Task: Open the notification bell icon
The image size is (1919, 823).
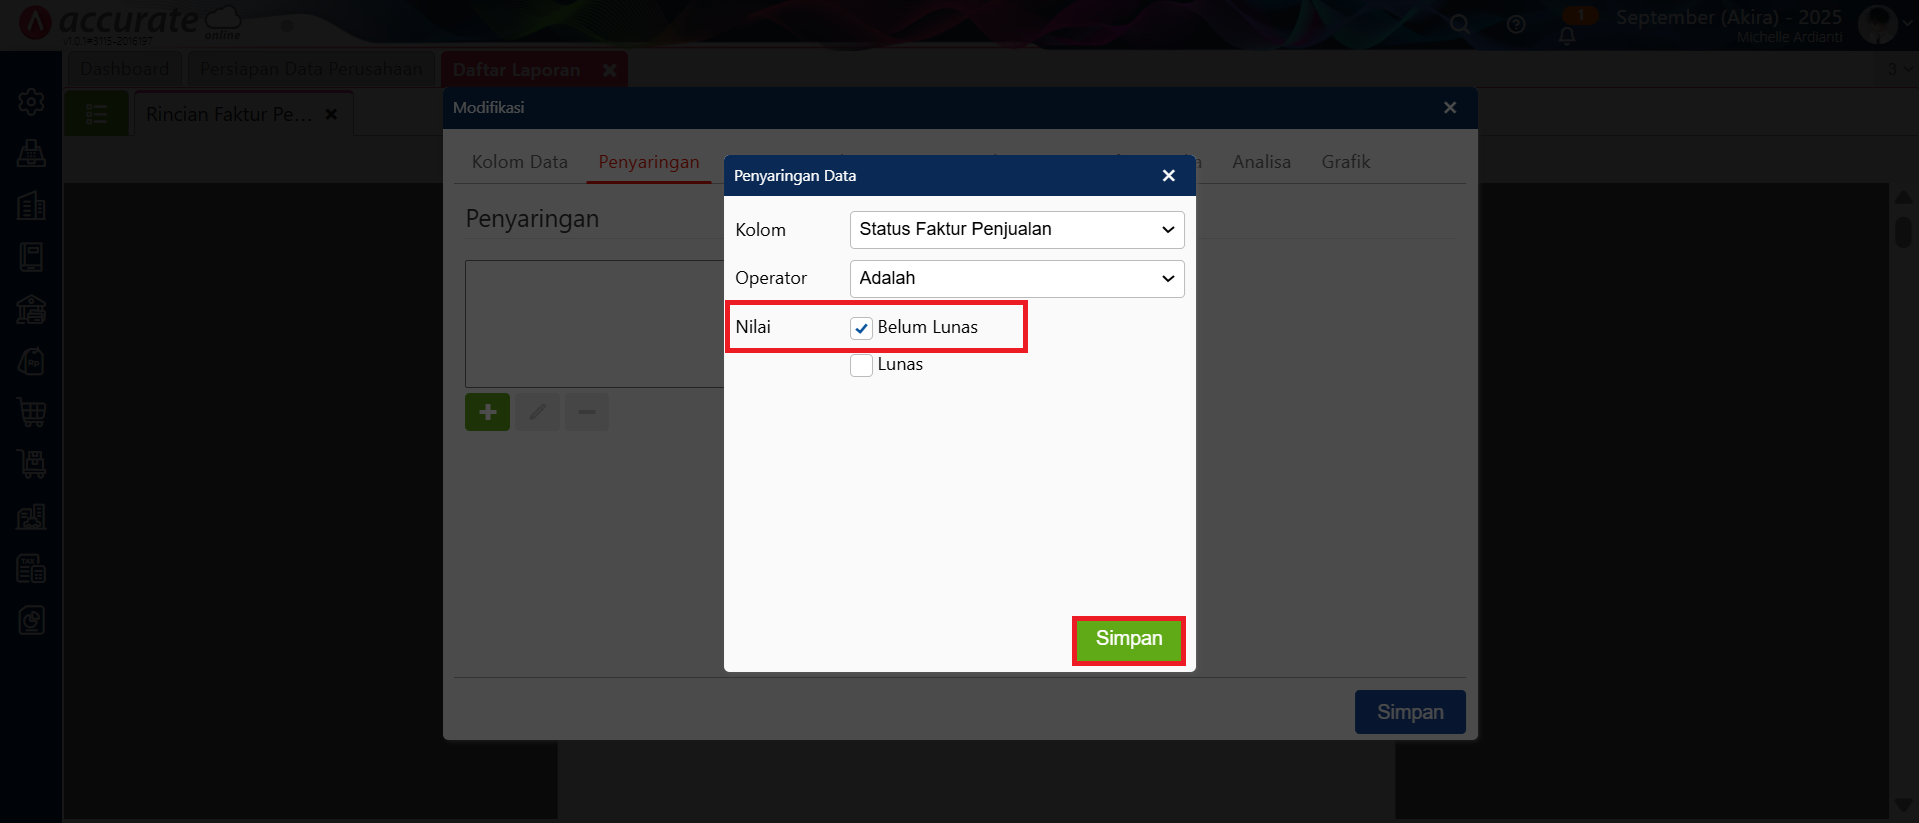Action: tap(1567, 36)
